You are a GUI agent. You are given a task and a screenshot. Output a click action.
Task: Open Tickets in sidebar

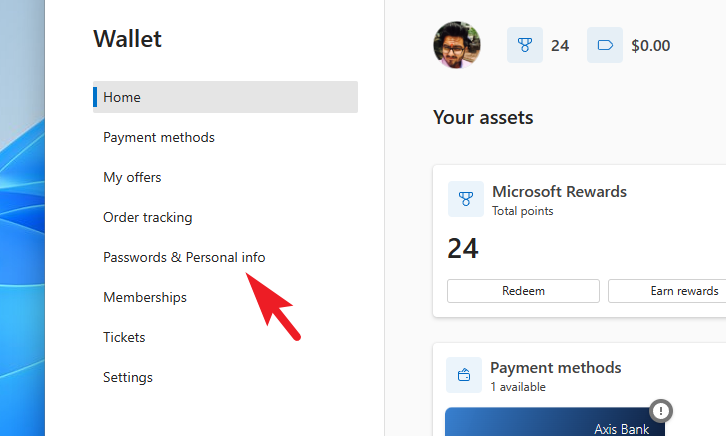click(124, 337)
